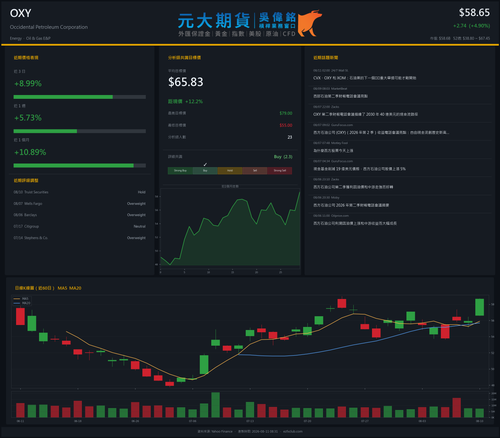Image resolution: width=500 pixels, height=438 pixels.
Task: Open the GuruFocus.com headline mentioning (OXY) 2026
Action: pyautogui.click(x=381, y=132)
